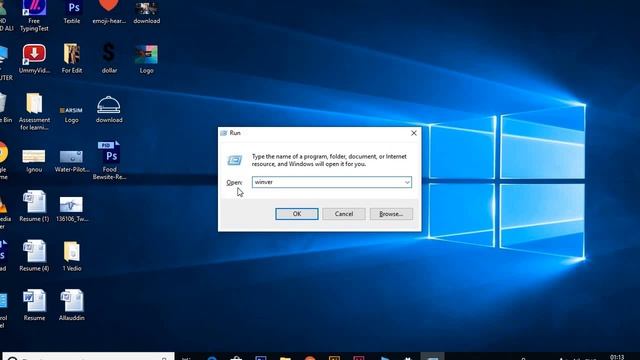Click the 'Type the name of a program' description
Viewport: 640px width, 360px height.
point(329,160)
